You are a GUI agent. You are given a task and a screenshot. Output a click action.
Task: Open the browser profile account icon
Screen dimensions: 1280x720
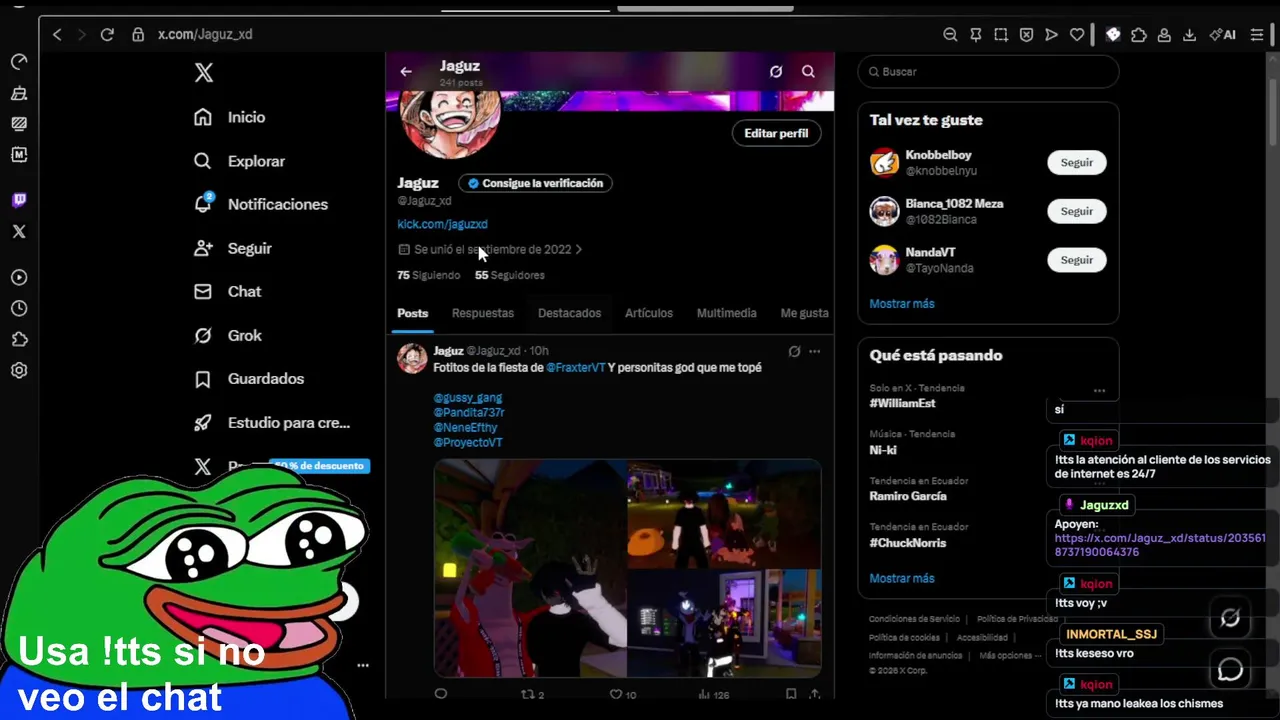click(1164, 34)
